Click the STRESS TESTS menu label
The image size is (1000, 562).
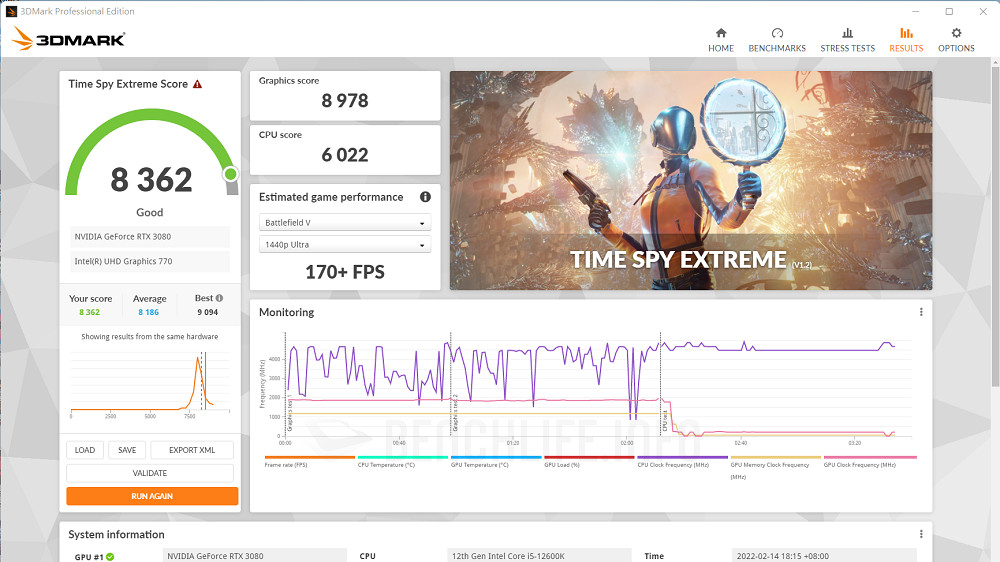[x=848, y=48]
